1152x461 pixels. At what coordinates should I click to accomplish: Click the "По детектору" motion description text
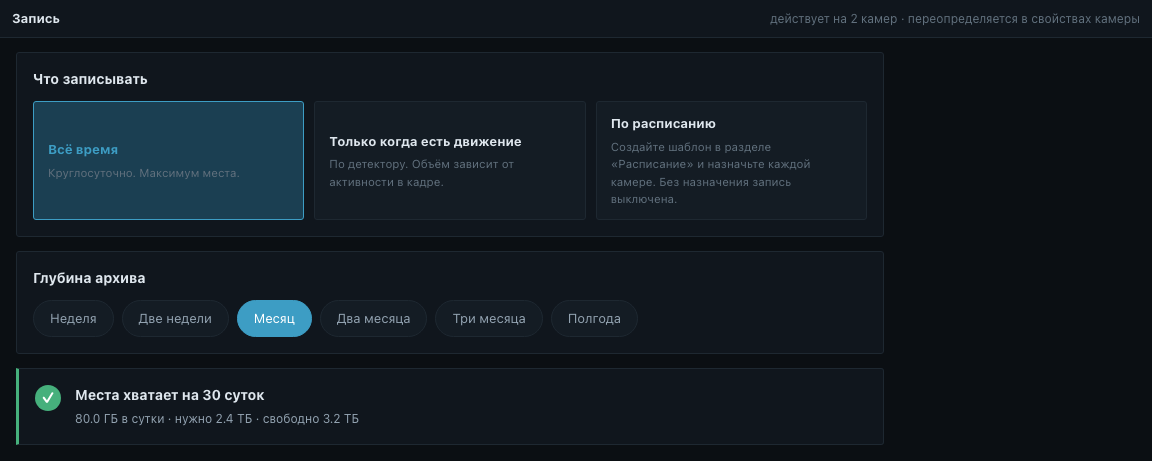click(422, 173)
